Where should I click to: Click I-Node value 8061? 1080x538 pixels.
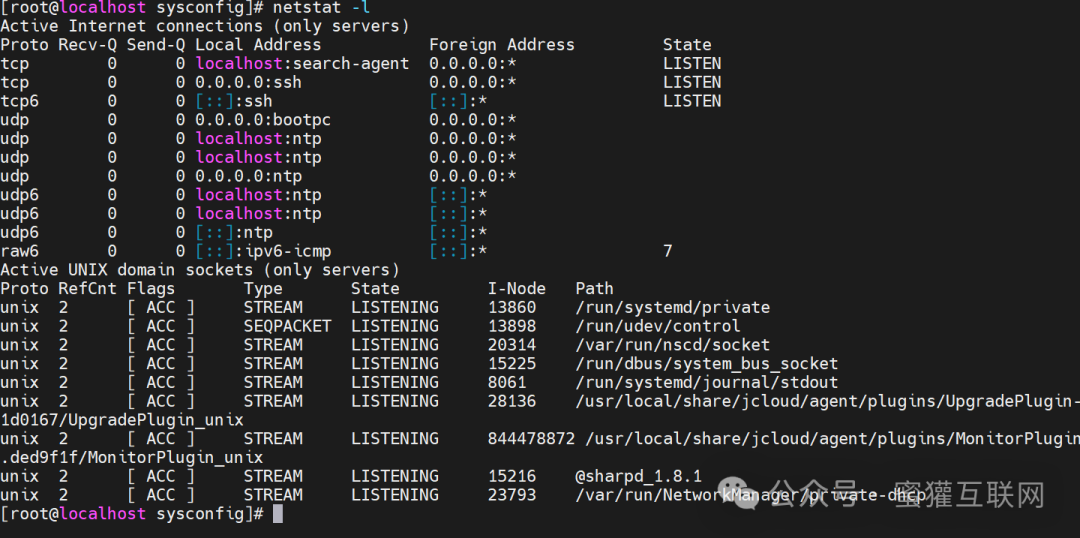507,382
